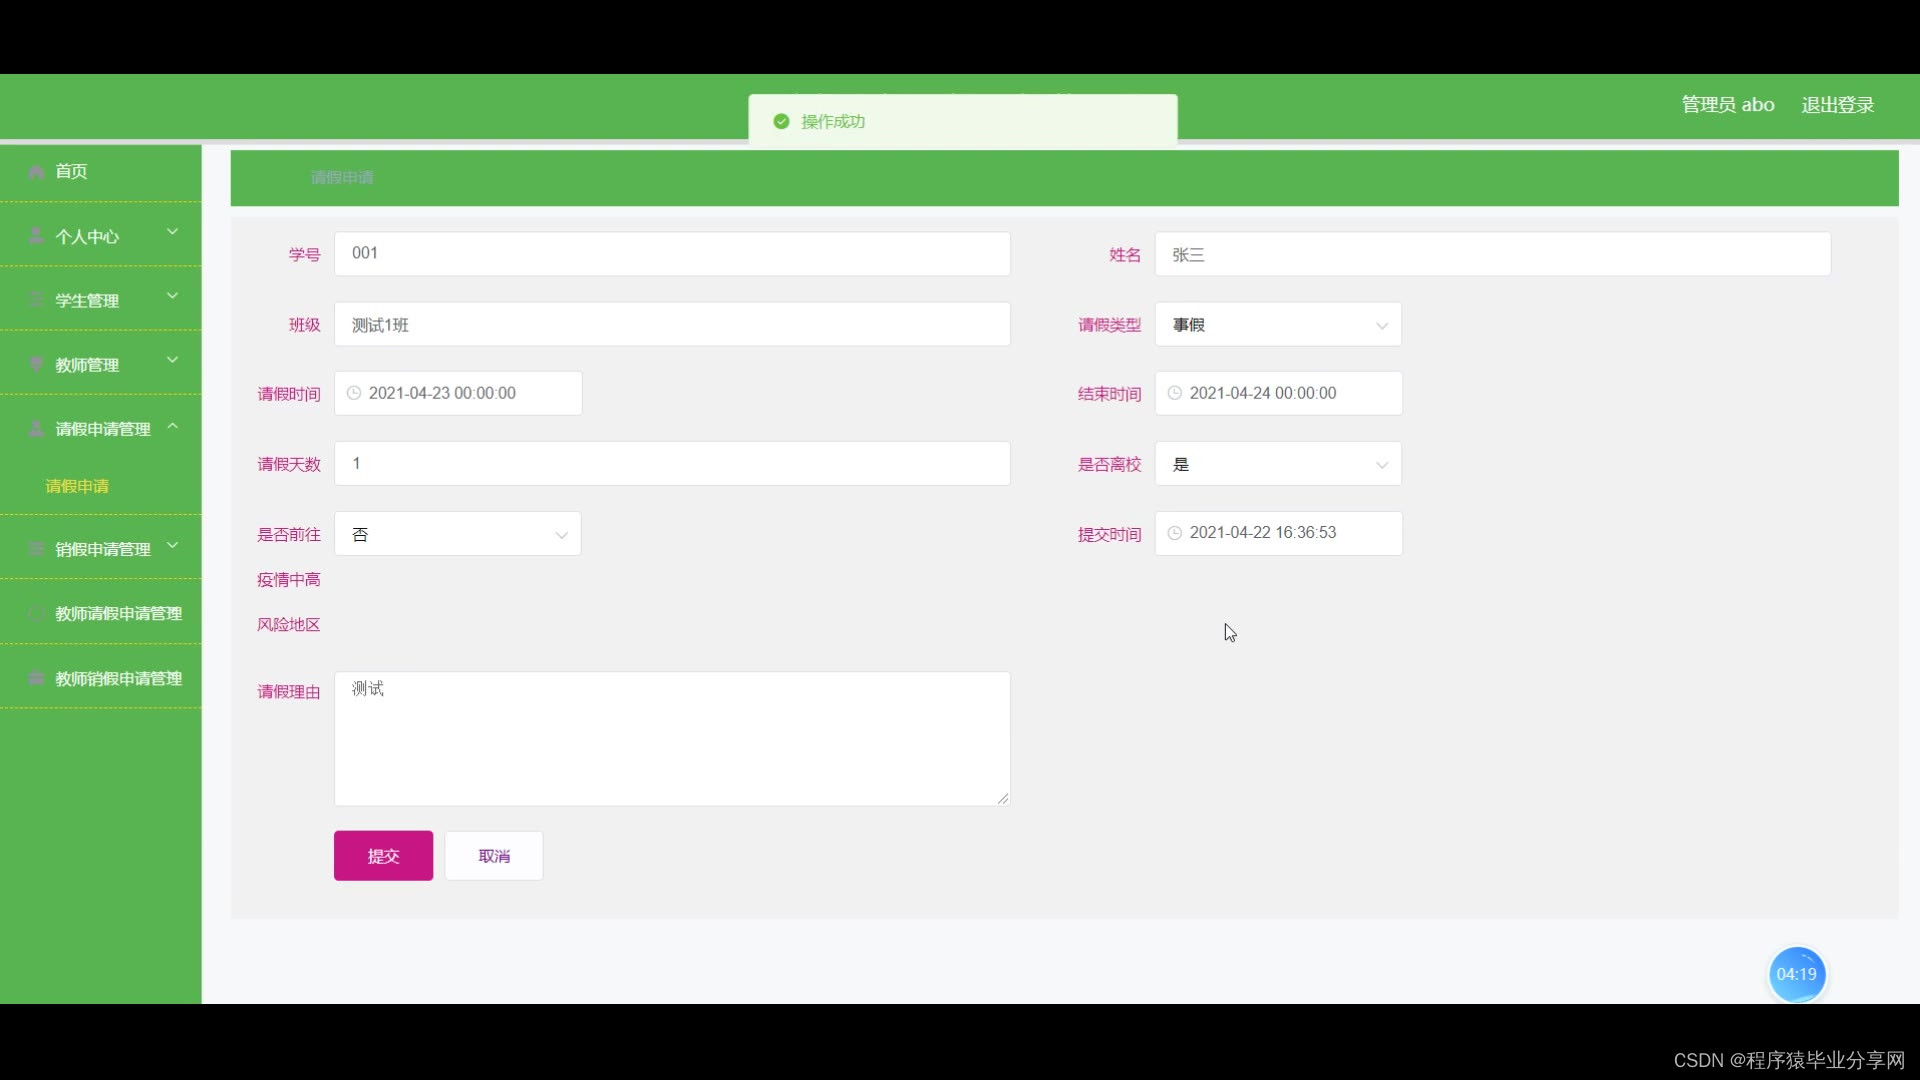Image resolution: width=1920 pixels, height=1080 pixels.
Task: Click the icon beside 教师销假申请管理
Action: tap(36, 678)
